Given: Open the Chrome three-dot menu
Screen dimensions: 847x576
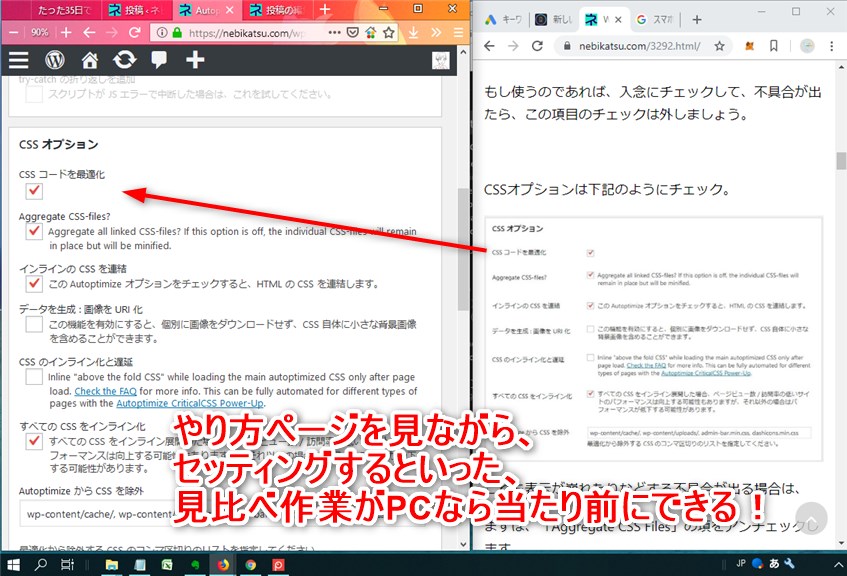Looking at the screenshot, I should (833, 46).
